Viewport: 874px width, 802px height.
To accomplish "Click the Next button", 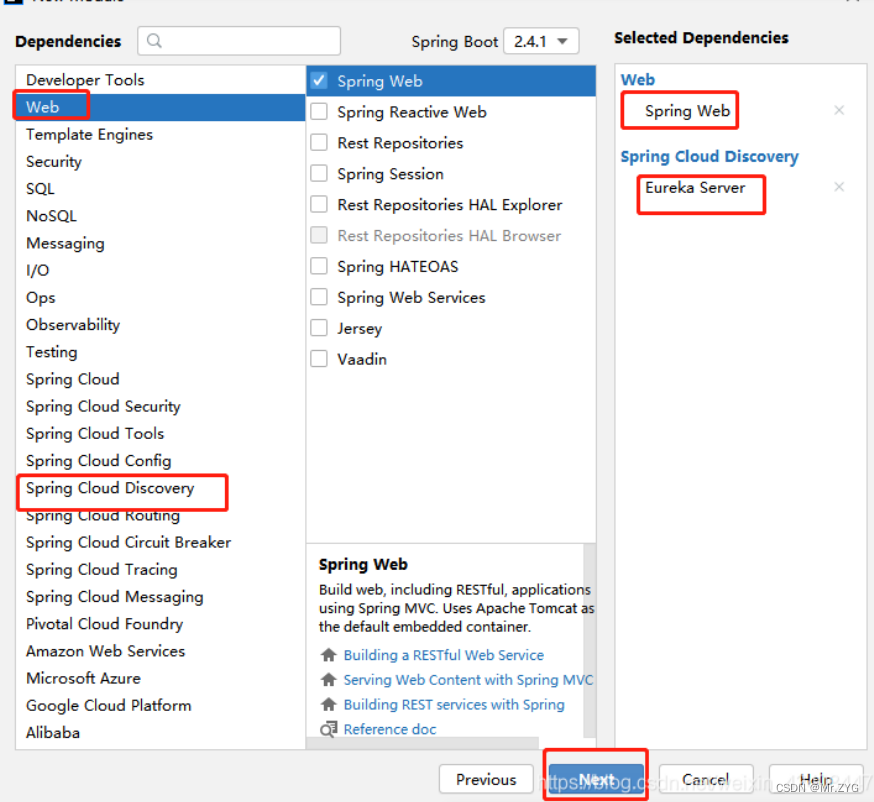I will (596, 779).
